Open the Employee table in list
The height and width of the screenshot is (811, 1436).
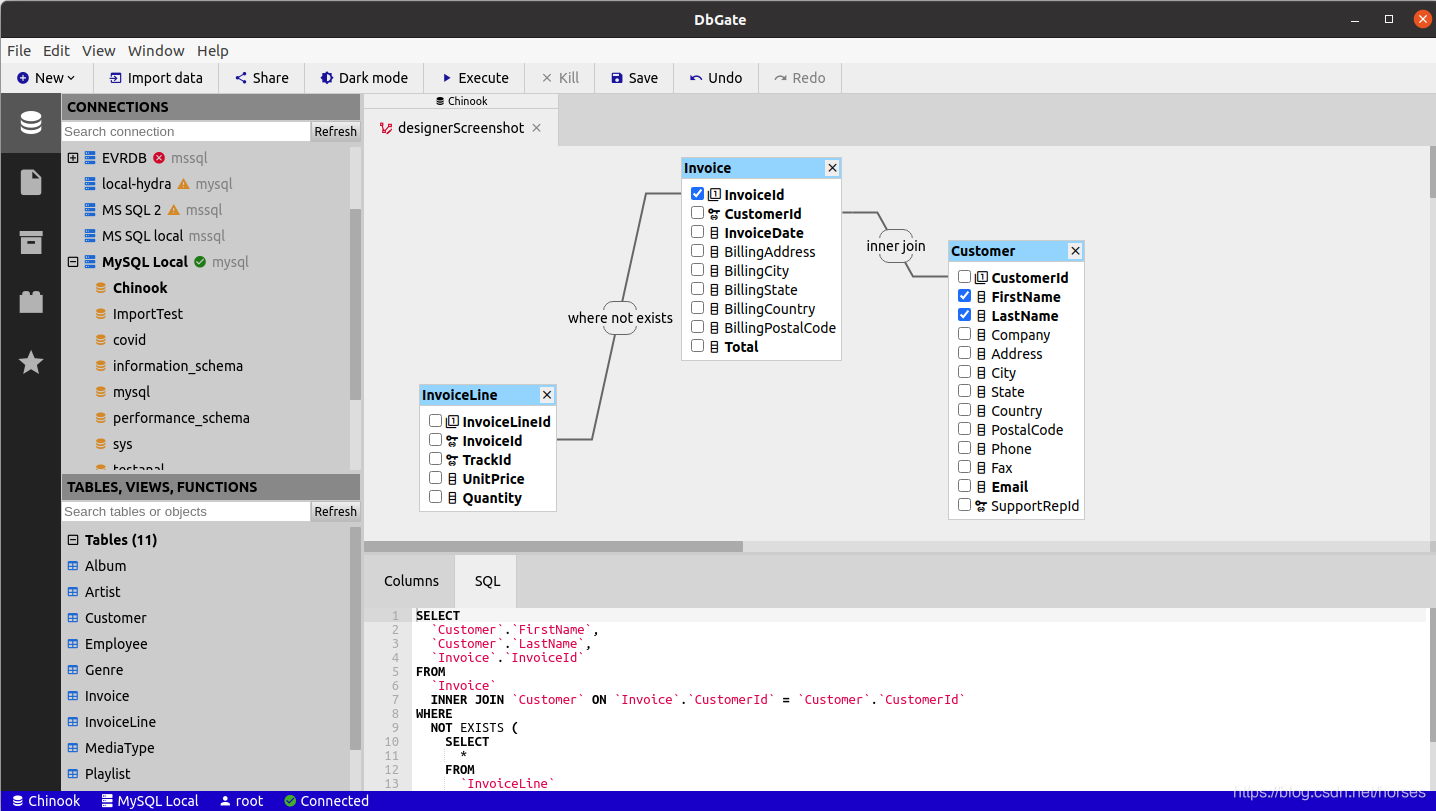tap(116, 644)
